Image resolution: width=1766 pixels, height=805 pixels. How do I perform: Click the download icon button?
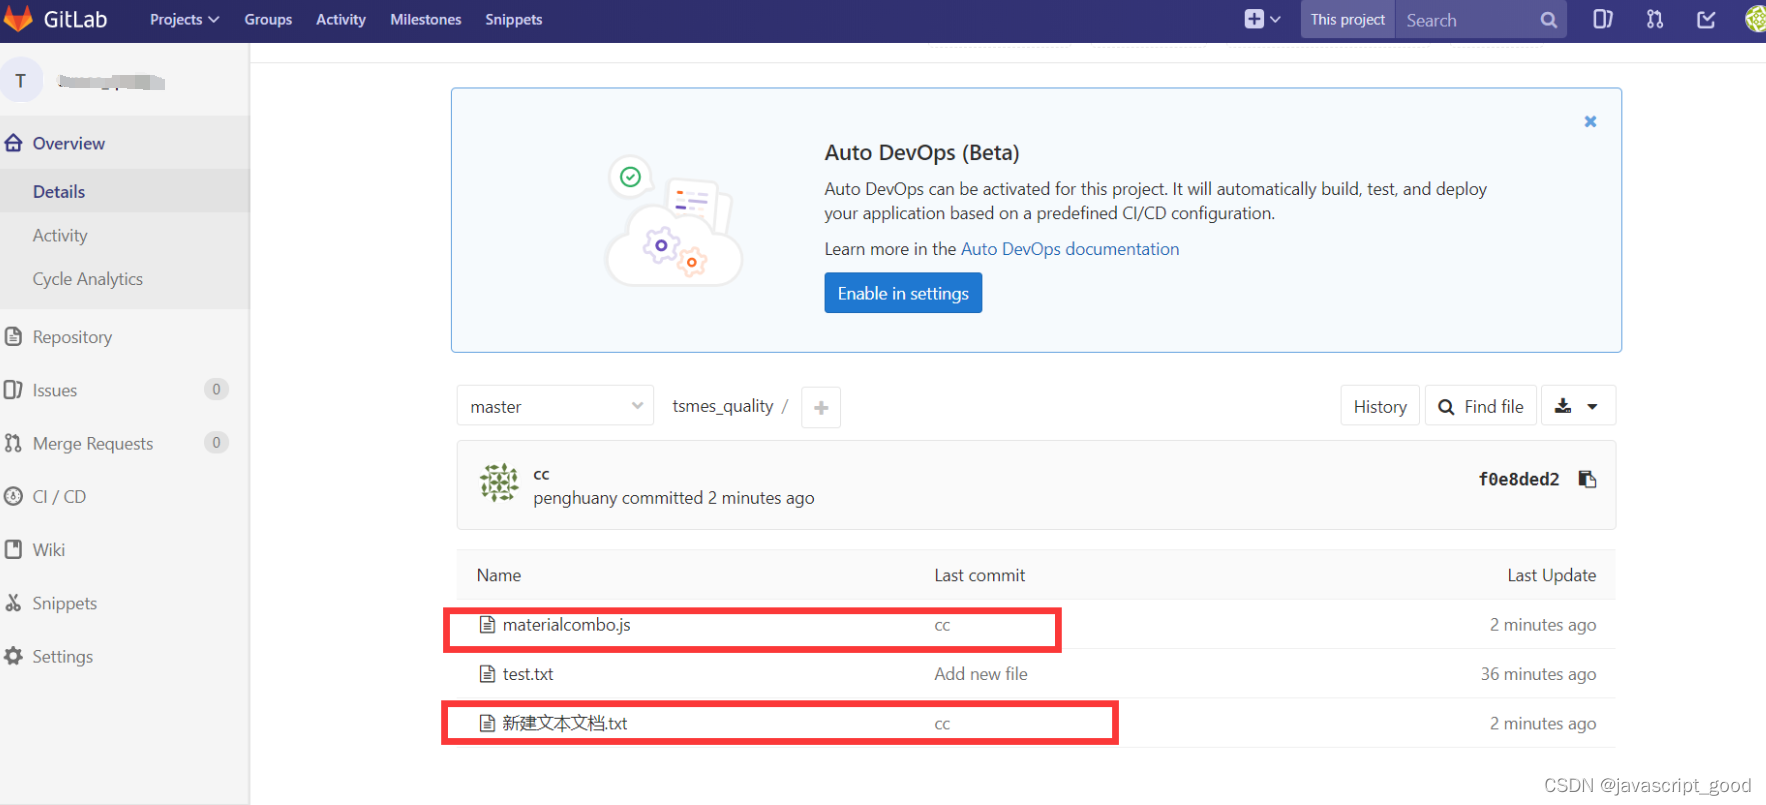(1563, 406)
